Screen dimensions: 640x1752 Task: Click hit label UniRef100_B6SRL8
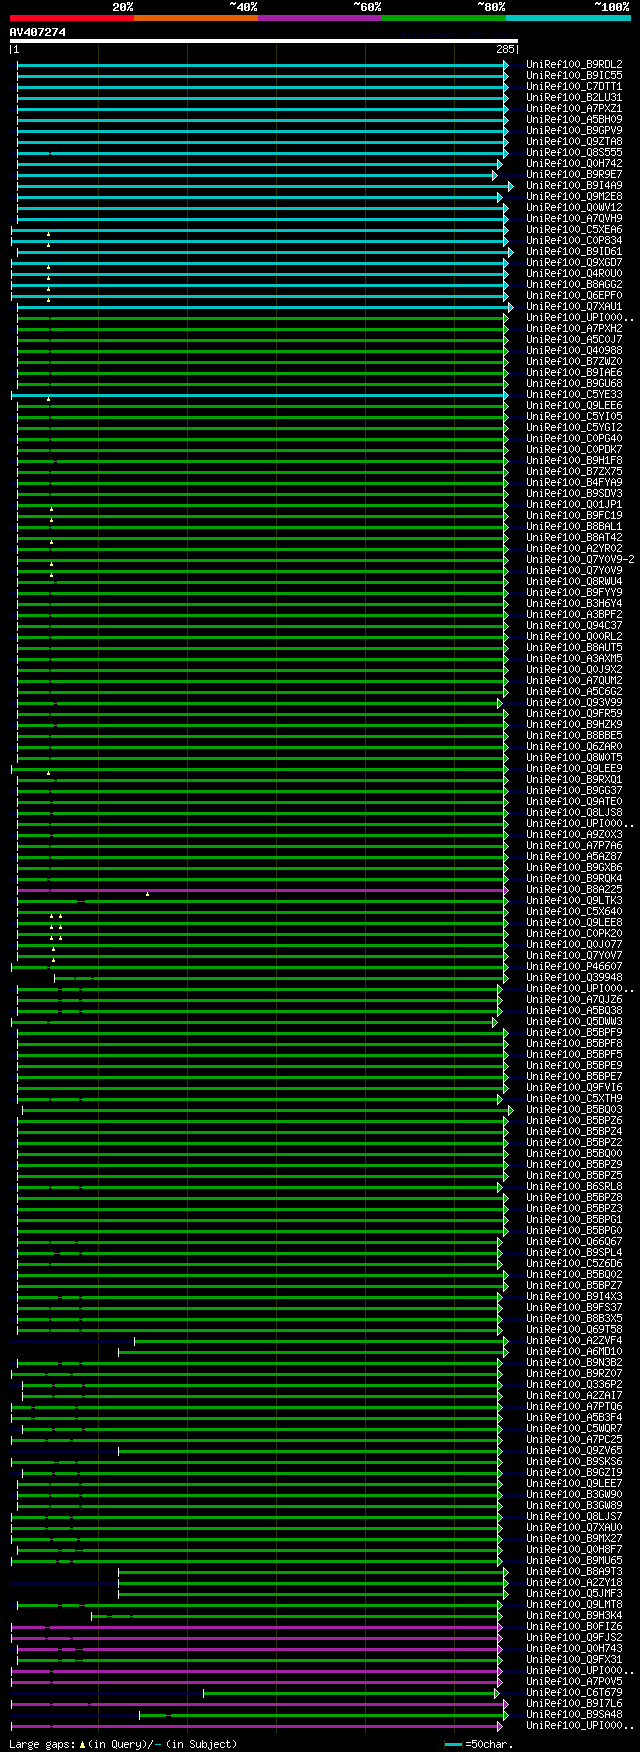[x=574, y=1186]
